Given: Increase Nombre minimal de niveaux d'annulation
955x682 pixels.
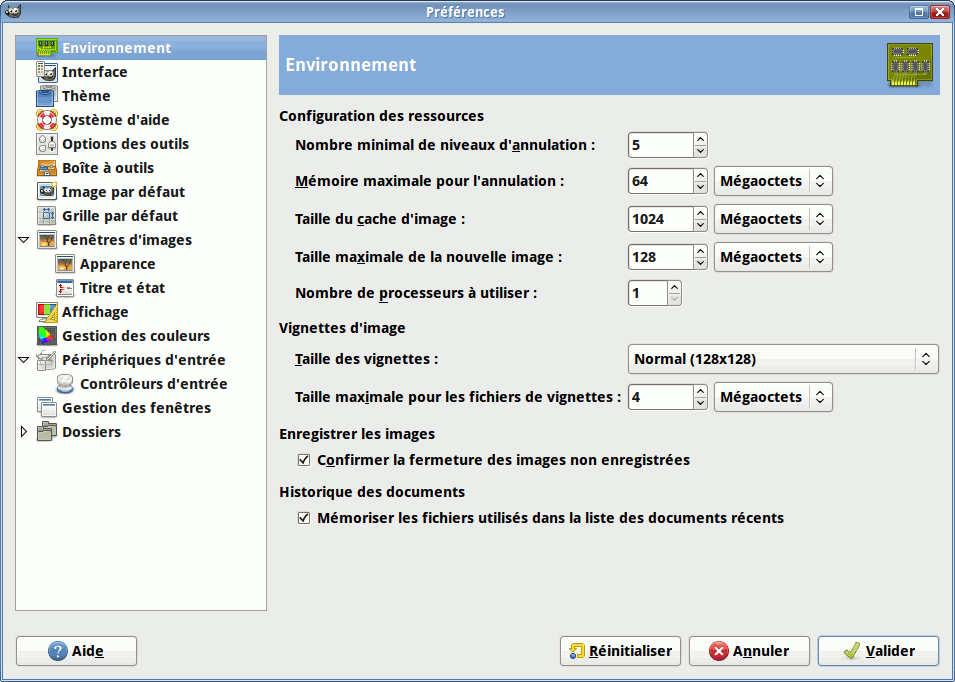Looking at the screenshot, I should [x=700, y=140].
